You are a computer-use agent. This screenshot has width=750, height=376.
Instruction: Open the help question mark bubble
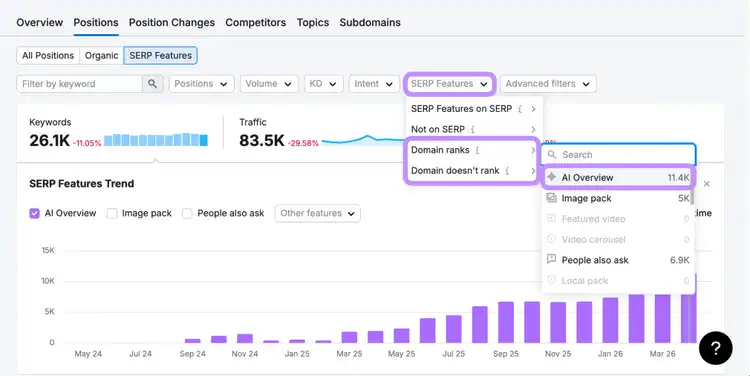[716, 348]
